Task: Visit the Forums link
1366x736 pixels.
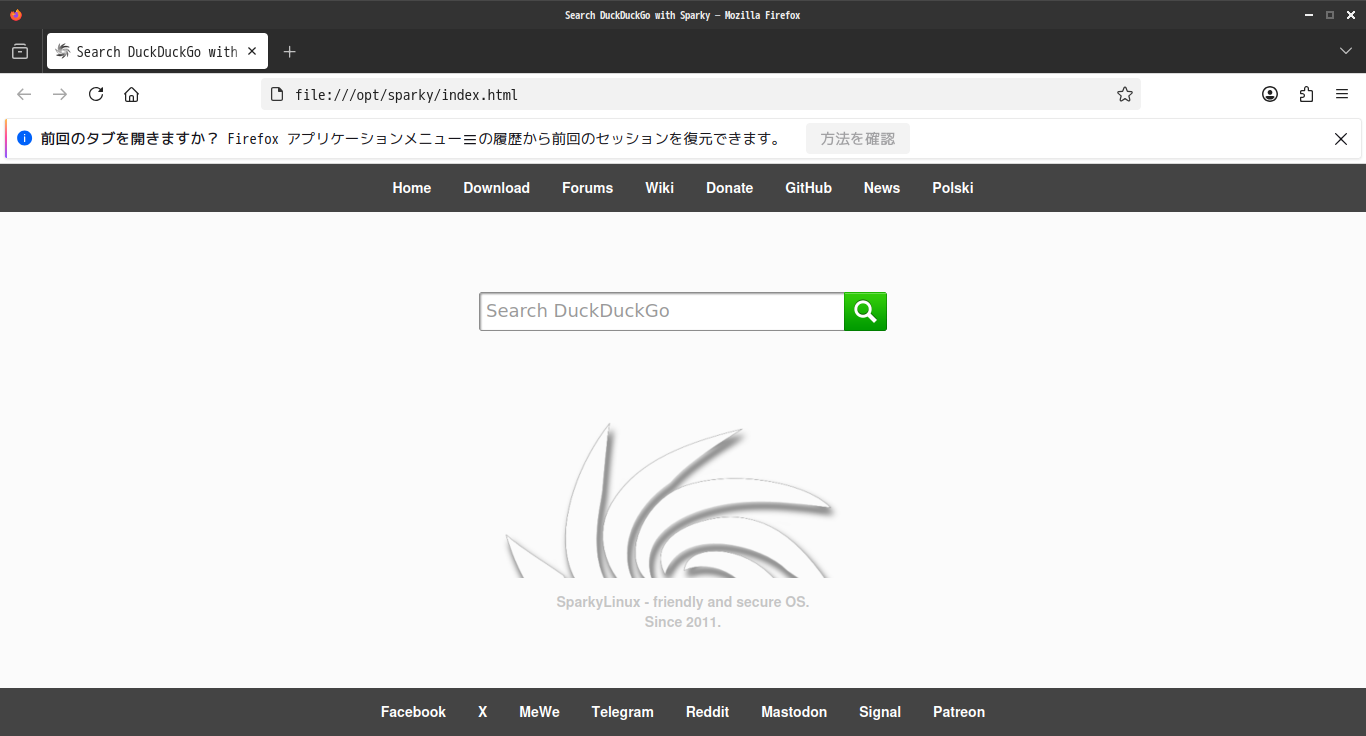Action: pos(587,188)
